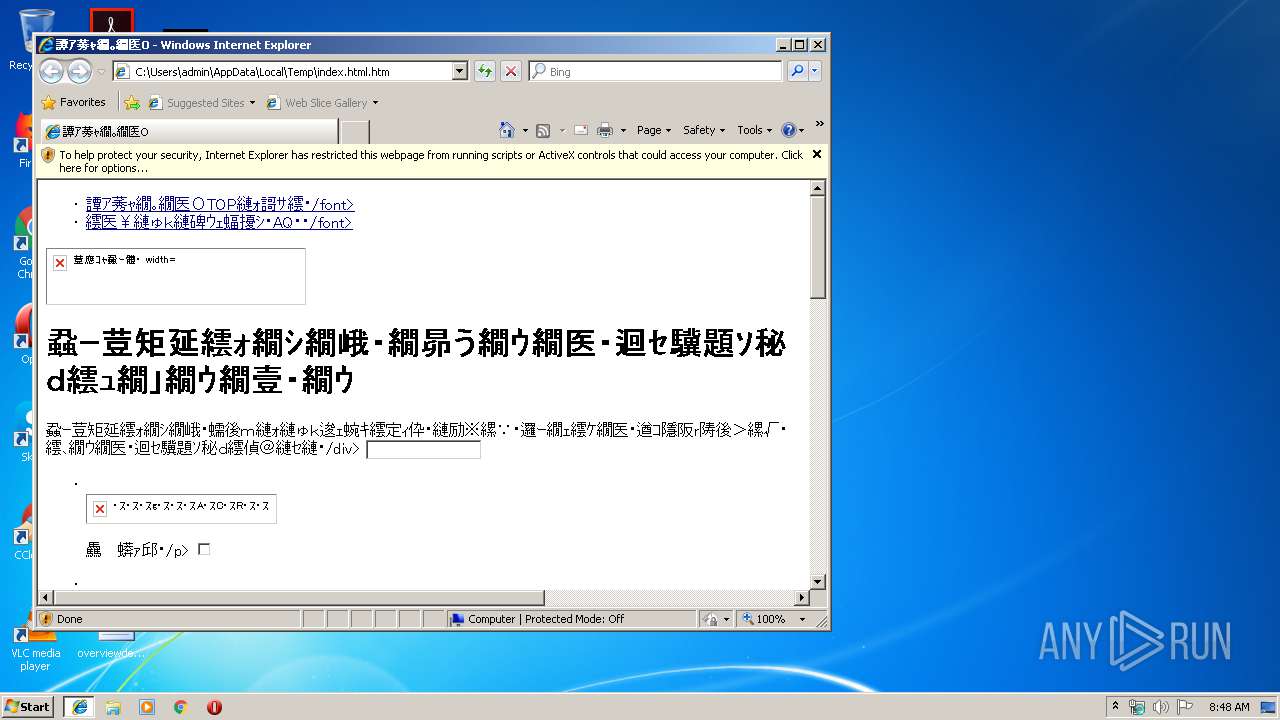The width and height of the screenshot is (1280, 720).
Task: Open the first garbled TOP link
Action: coord(219,204)
